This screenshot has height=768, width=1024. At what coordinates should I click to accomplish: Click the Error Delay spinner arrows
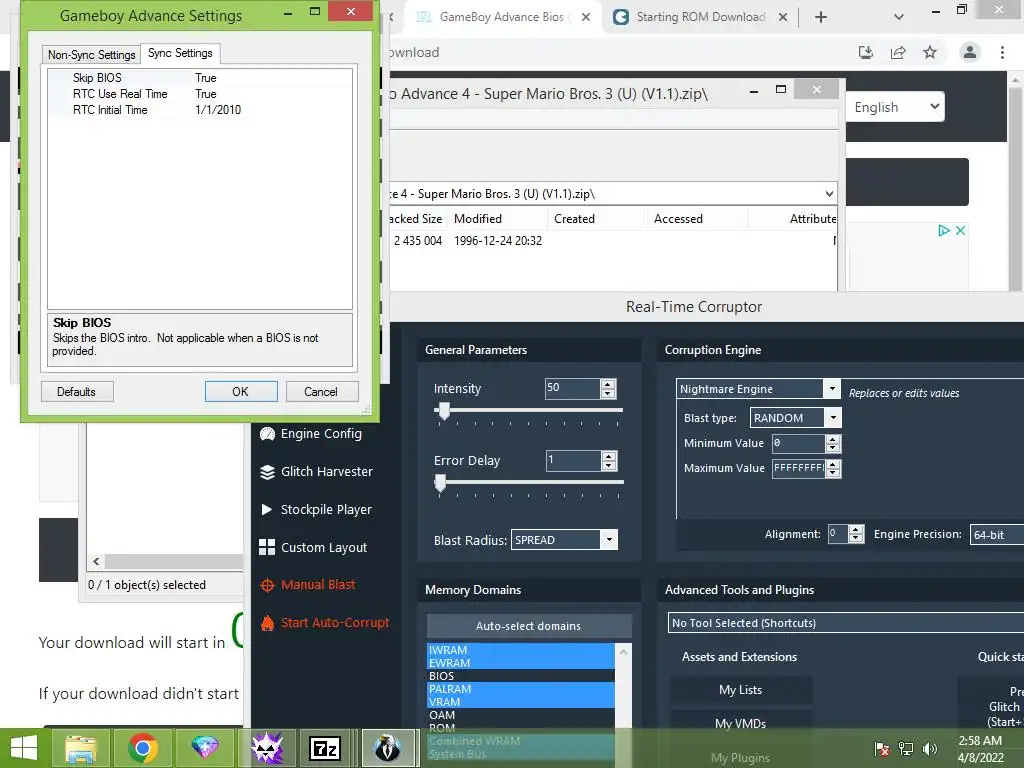pos(609,461)
